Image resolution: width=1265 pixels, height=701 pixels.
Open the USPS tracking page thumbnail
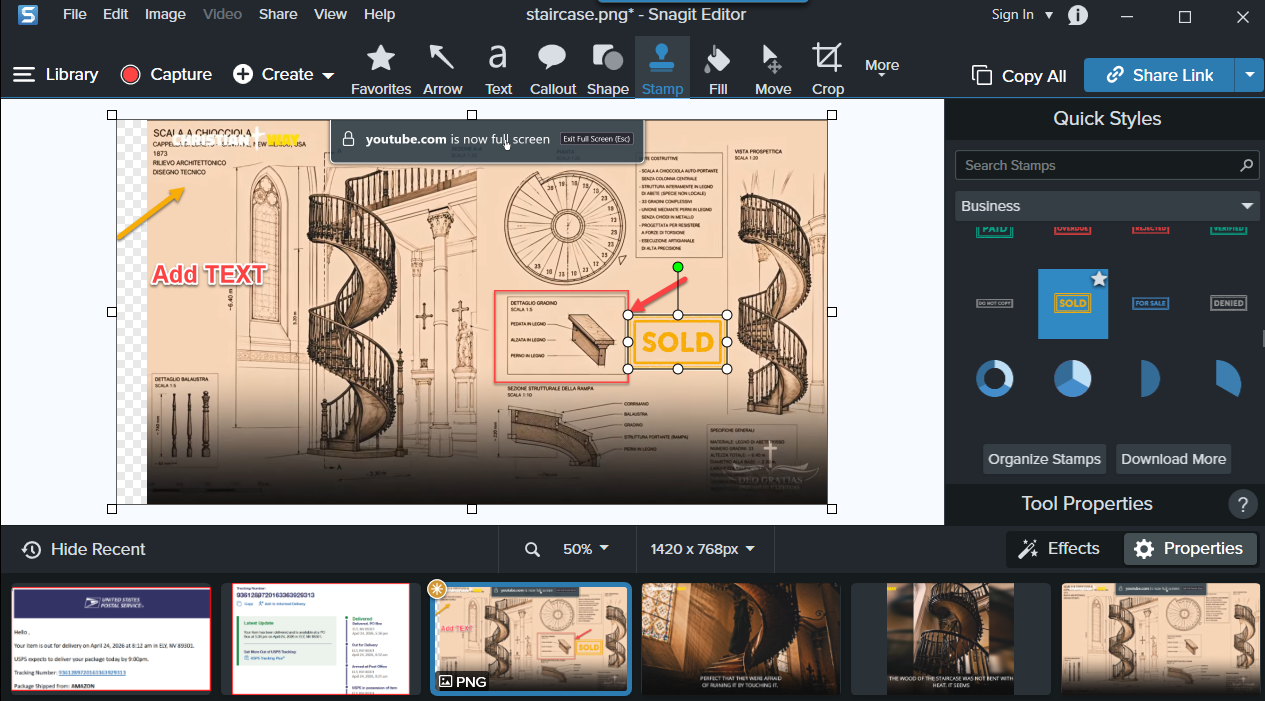[x=320, y=639]
